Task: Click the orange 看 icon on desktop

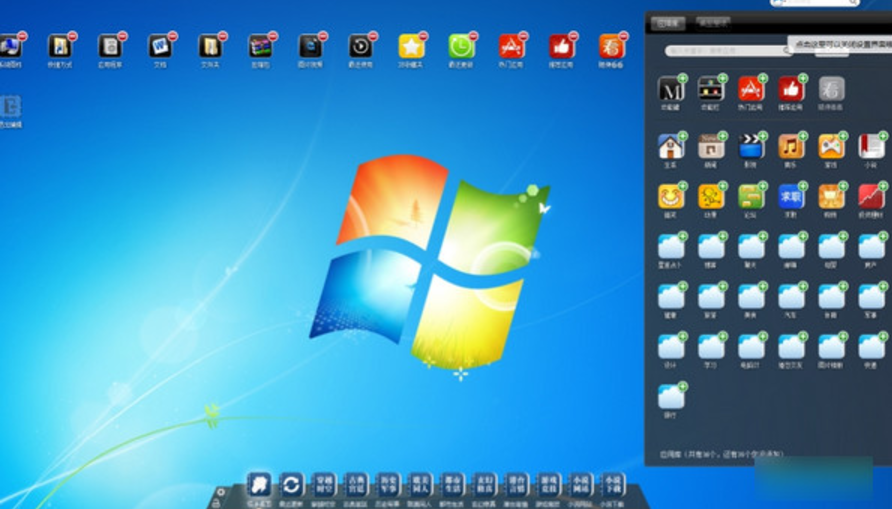Action: 611,46
